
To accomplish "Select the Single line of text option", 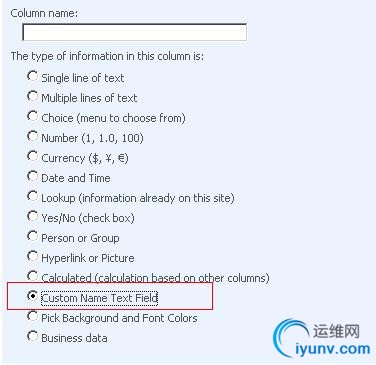I will tap(32, 76).
